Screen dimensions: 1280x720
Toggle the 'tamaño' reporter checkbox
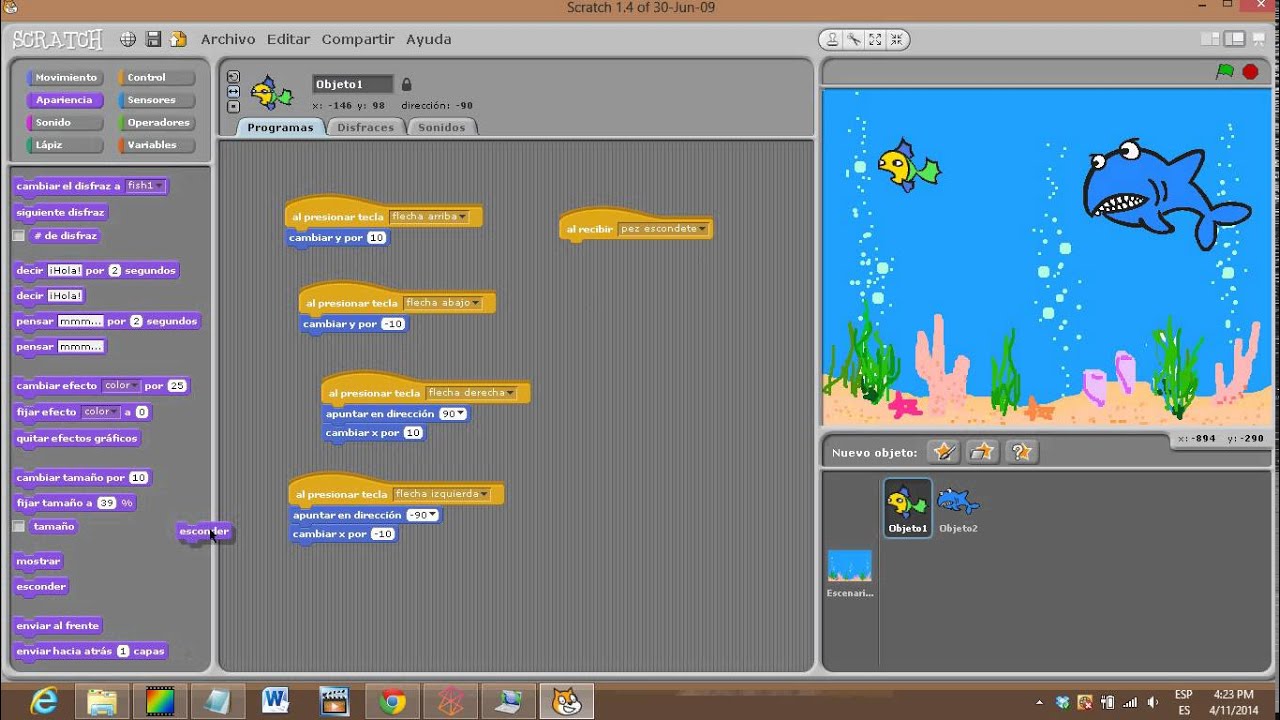[18, 526]
